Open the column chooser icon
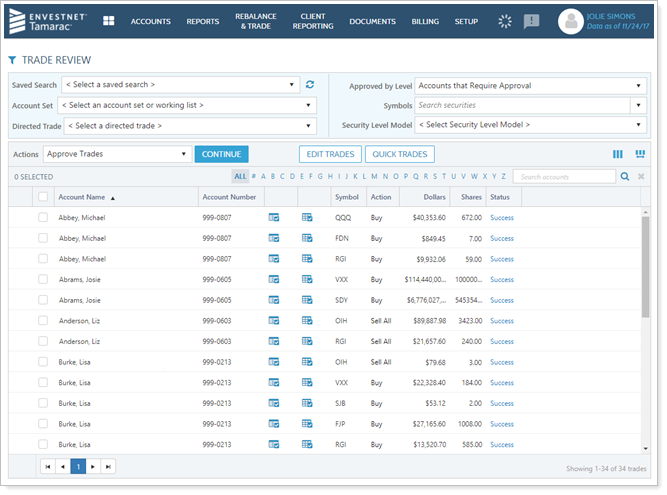Screen dimensions: 667x495 [x=617, y=154]
